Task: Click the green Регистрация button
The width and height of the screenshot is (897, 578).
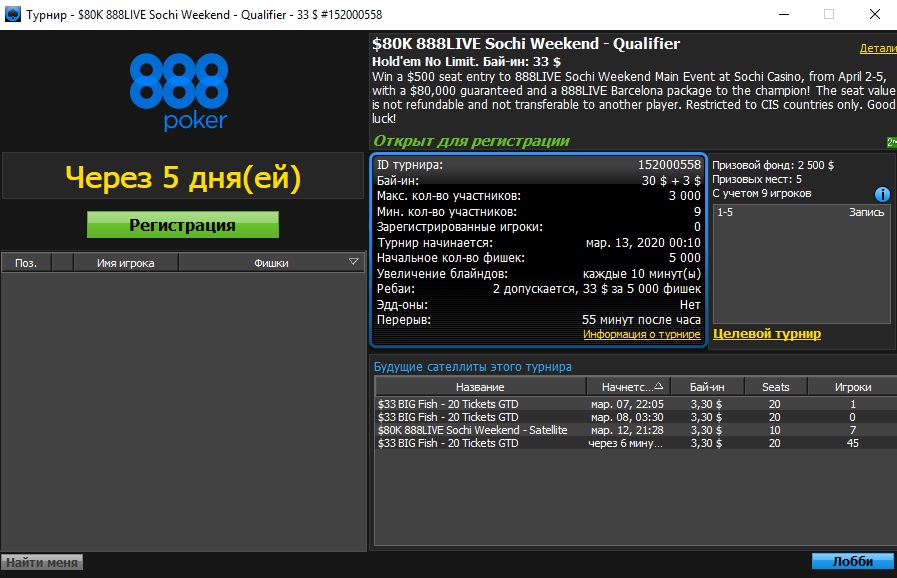Action: (182, 225)
